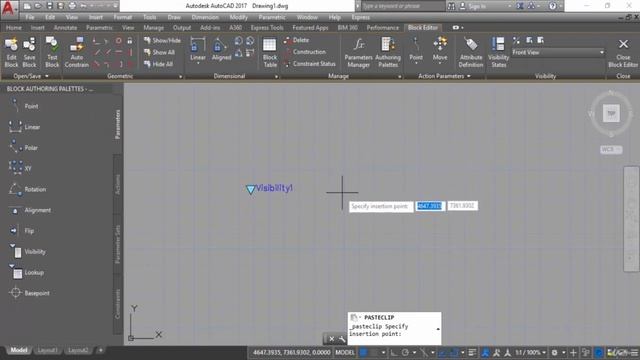Select the Aligned dimensional constraint
640x360 pixels.
pos(221,49)
